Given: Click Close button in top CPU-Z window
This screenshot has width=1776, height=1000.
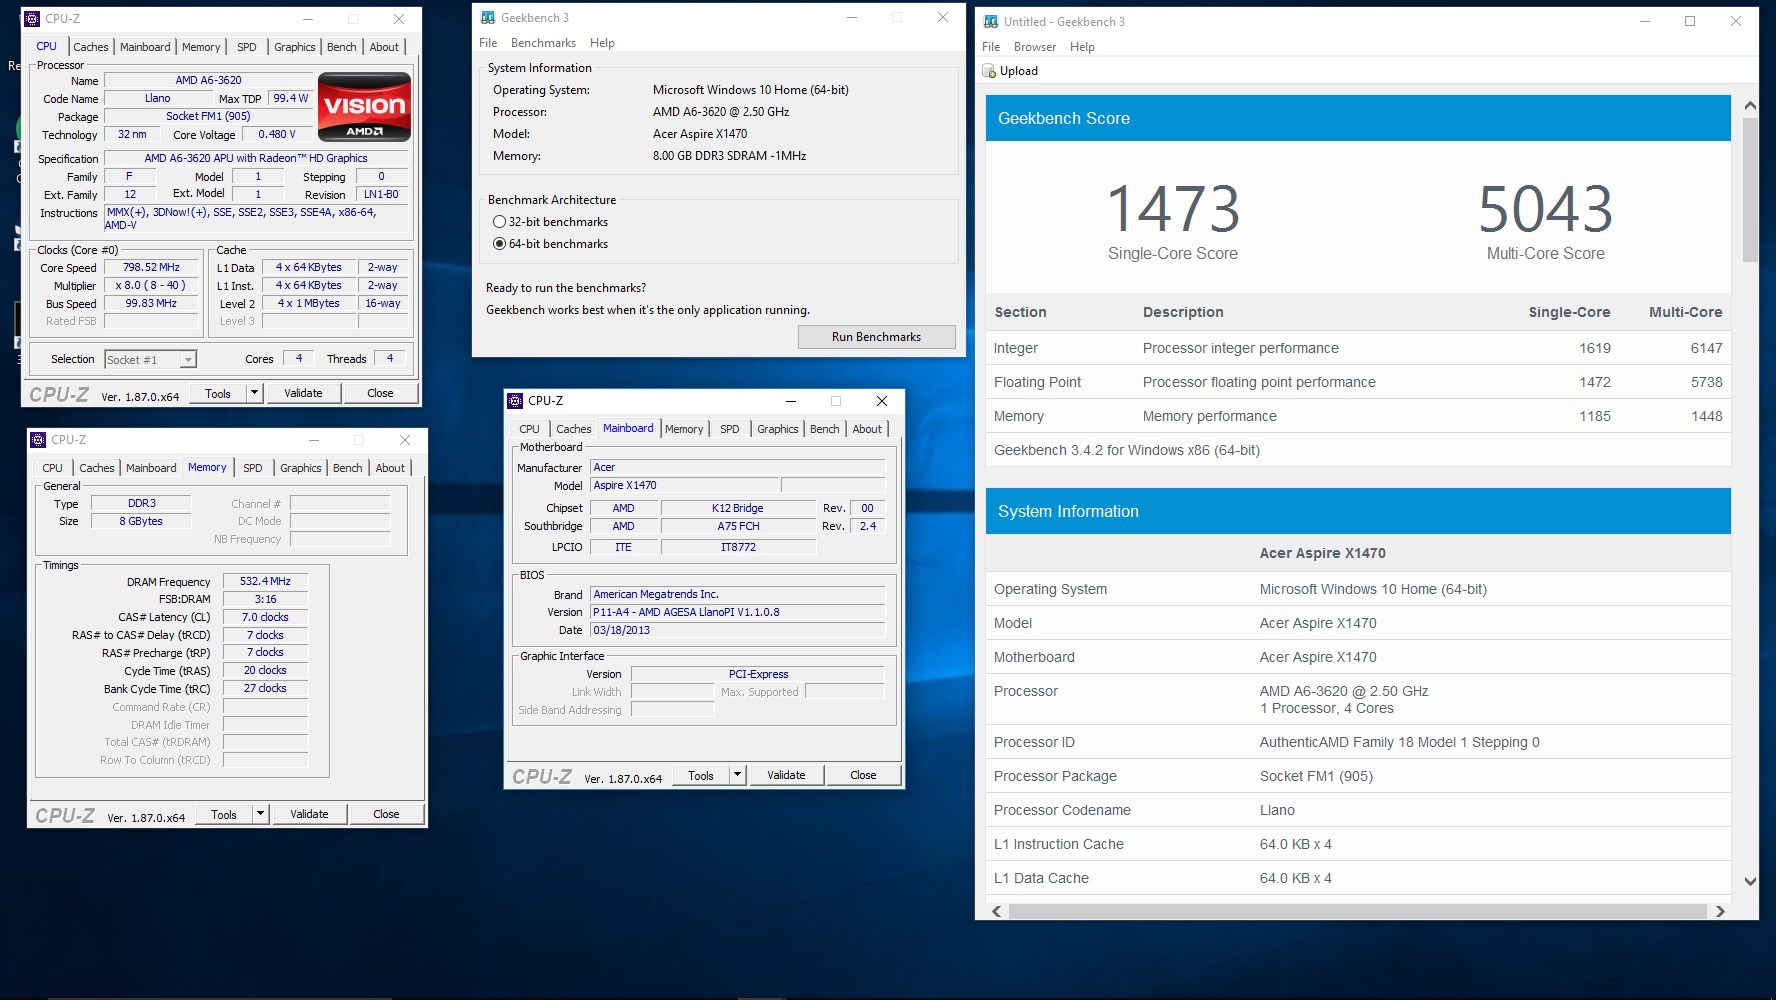Looking at the screenshot, I should 380,393.
